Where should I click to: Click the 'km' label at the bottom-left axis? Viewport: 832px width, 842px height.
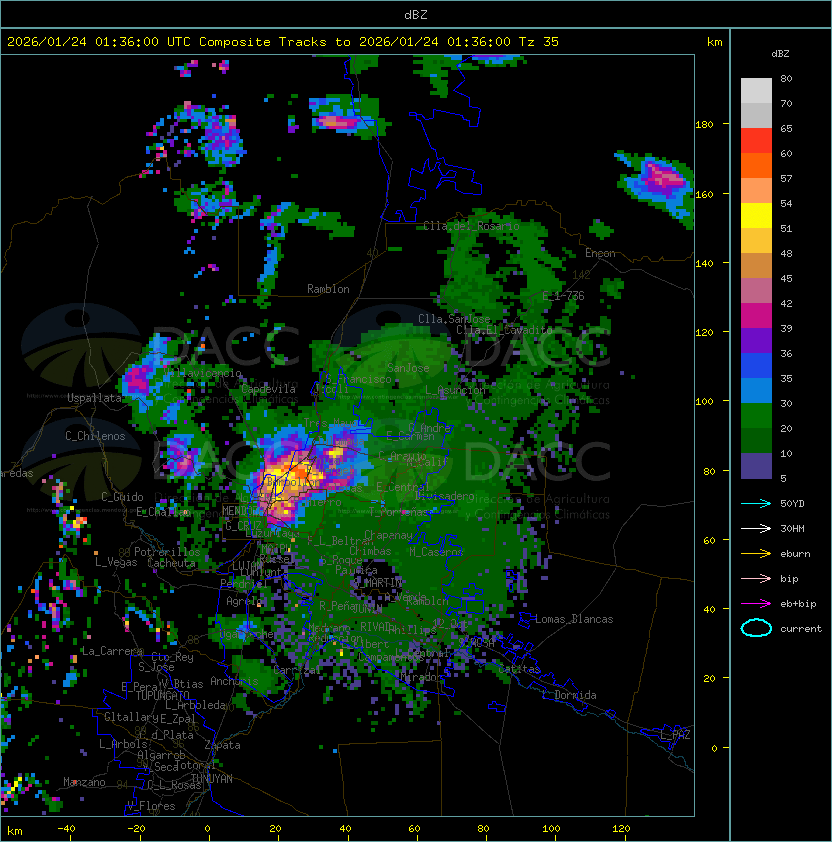pyautogui.click(x=15, y=831)
